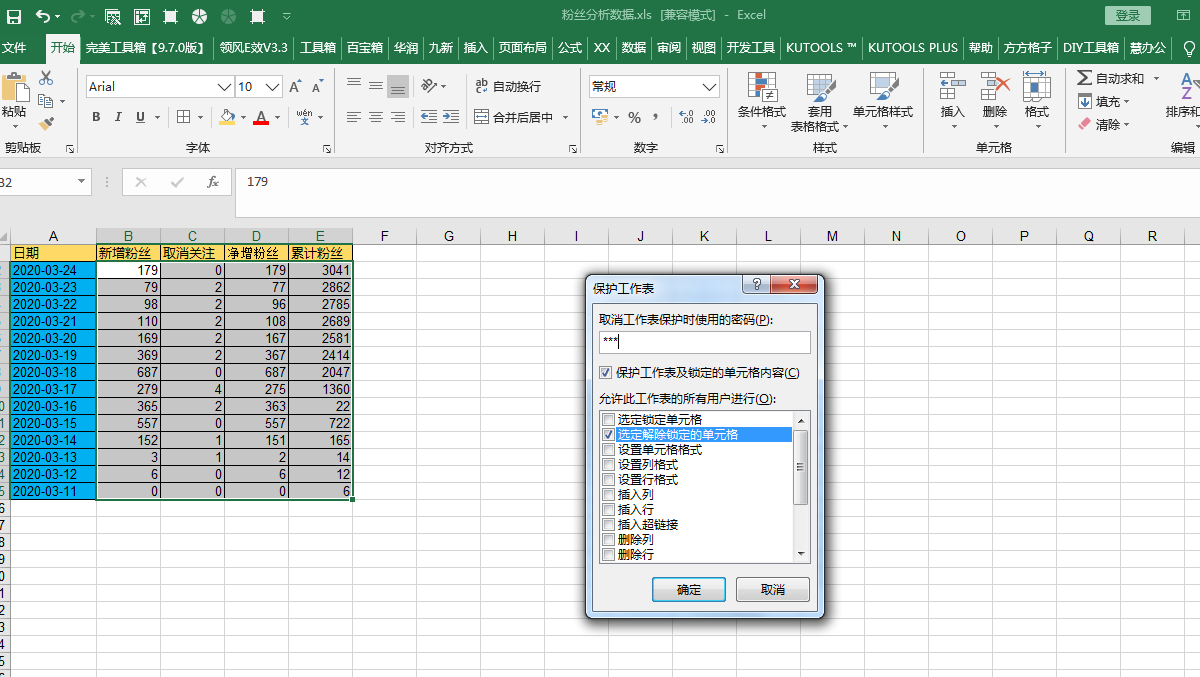Screen dimensions: 1200x677
Task: Toggle 保护工作表及锁定的单元格内容 checkbox
Action: click(605, 373)
